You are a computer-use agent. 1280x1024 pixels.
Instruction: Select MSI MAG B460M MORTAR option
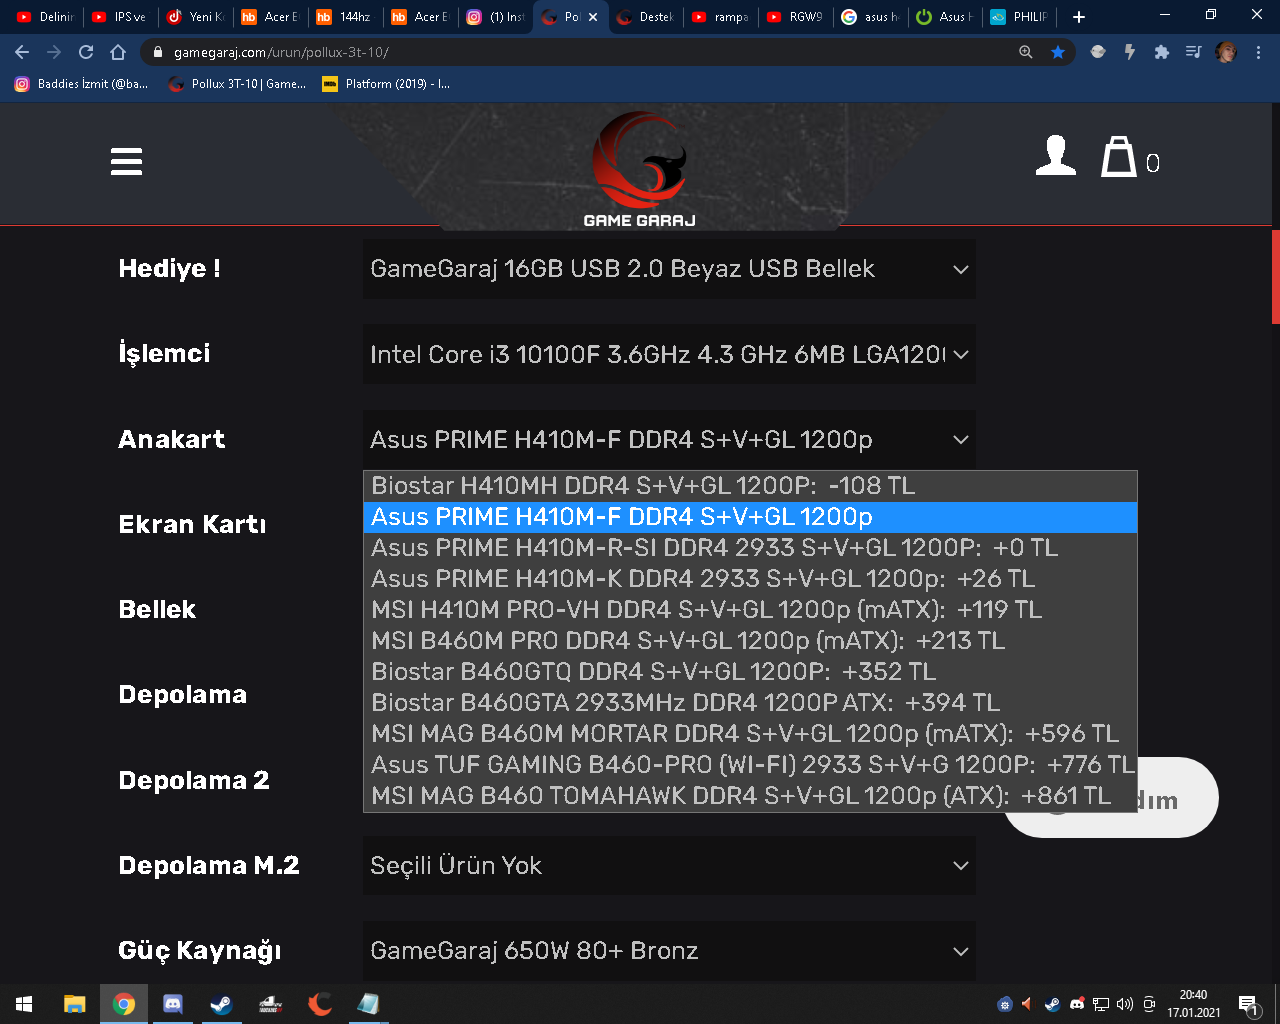750,734
